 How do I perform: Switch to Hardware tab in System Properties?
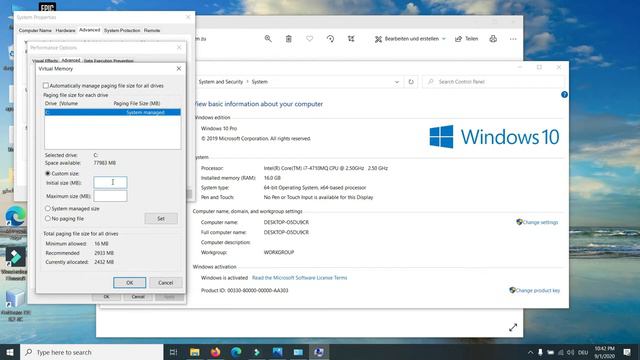(x=65, y=30)
